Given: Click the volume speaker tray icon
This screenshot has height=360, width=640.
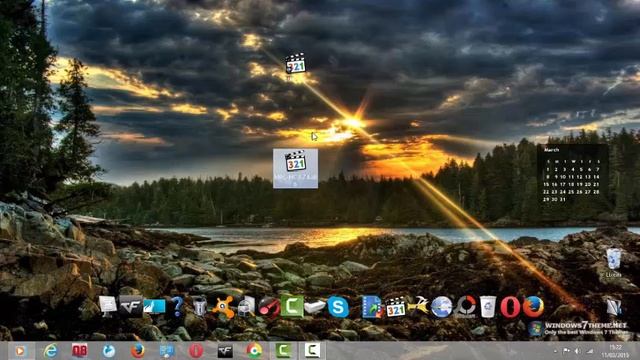Looking at the screenshot, I should click(x=578, y=351).
